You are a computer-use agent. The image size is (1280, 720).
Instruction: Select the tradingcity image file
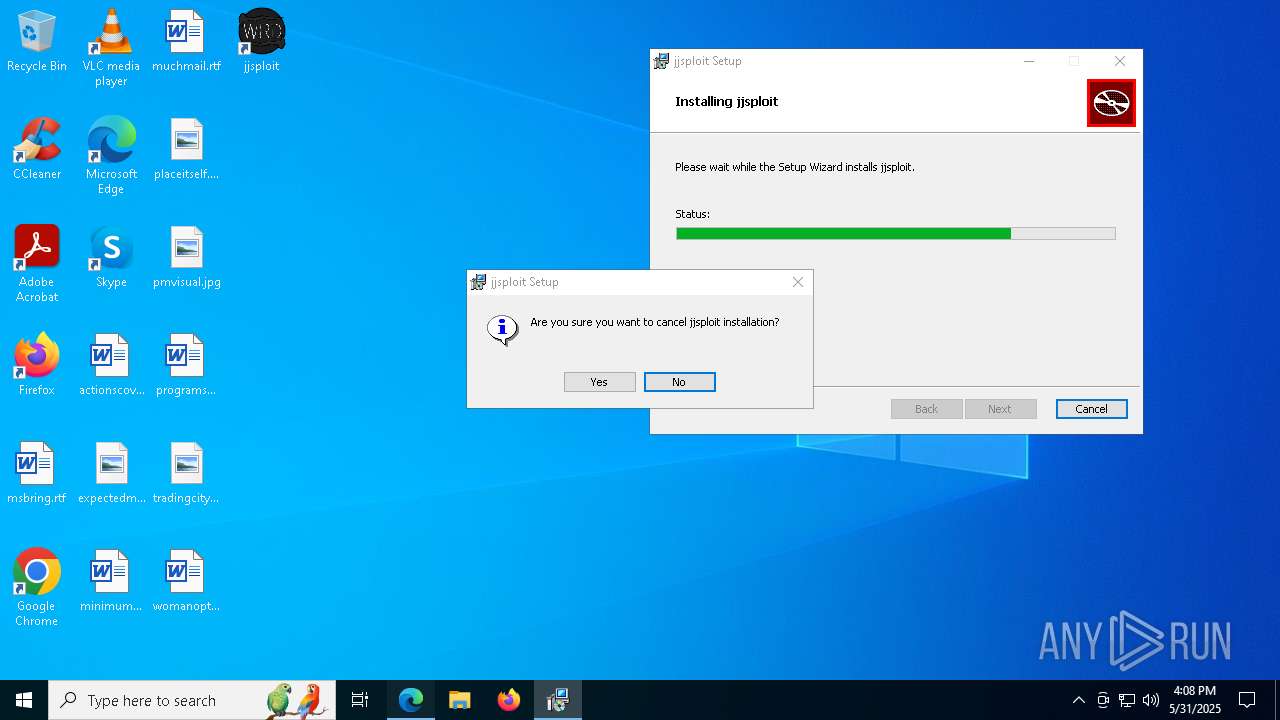pyautogui.click(x=186, y=473)
